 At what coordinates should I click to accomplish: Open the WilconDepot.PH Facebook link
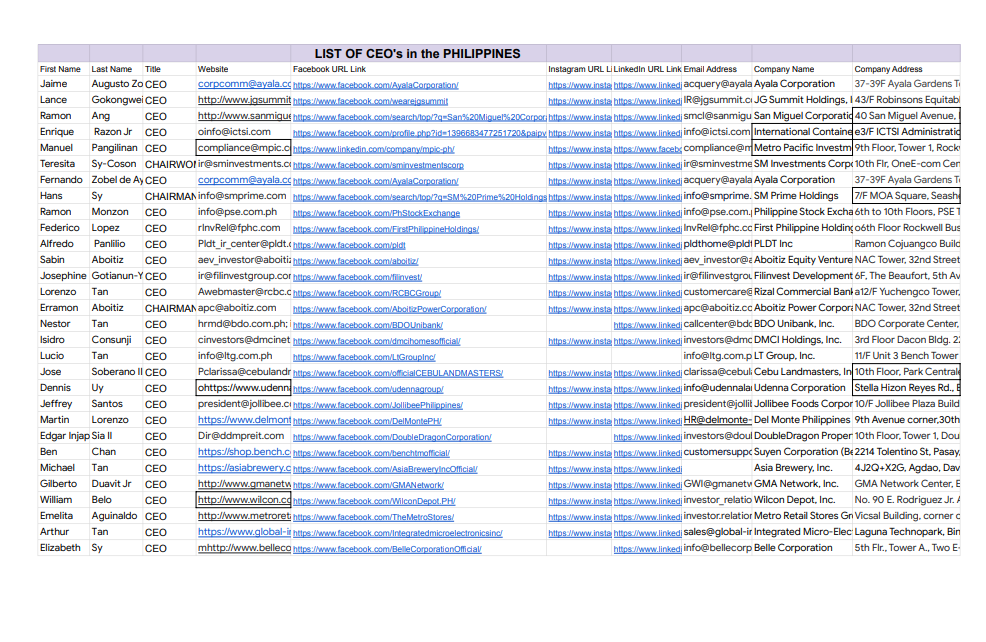[x=374, y=501]
